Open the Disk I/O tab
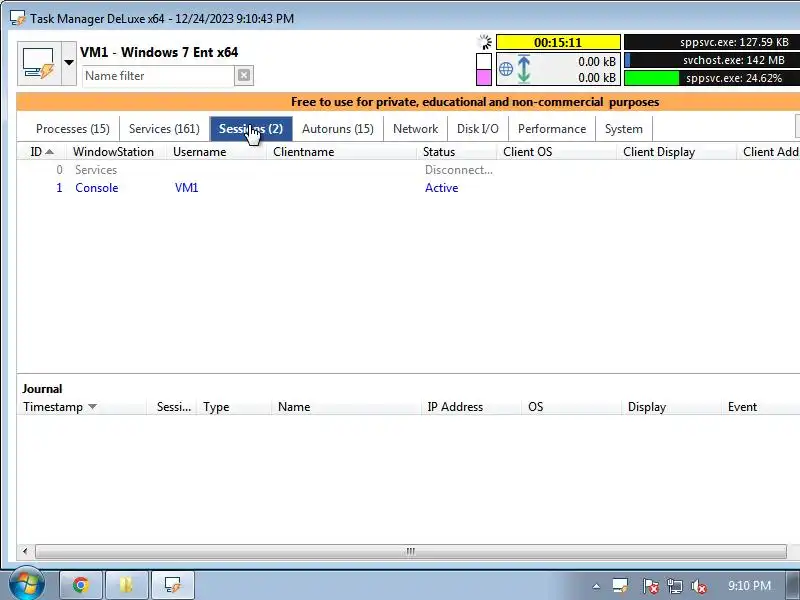 [478, 129]
